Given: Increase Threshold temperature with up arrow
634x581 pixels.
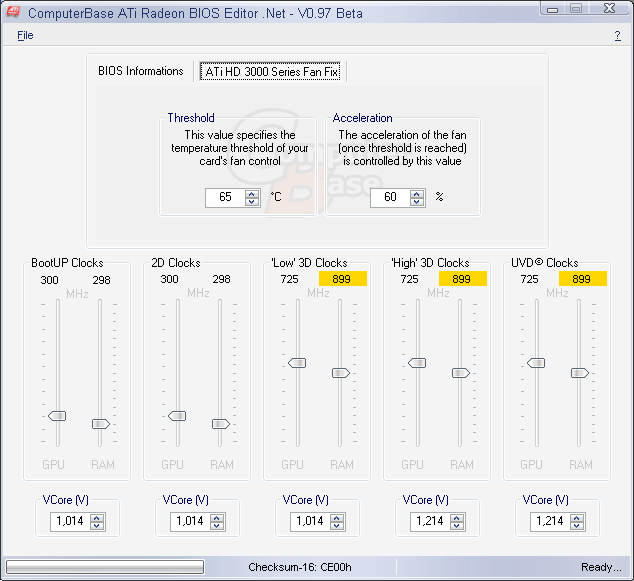Looking at the screenshot, I should 252,194.
